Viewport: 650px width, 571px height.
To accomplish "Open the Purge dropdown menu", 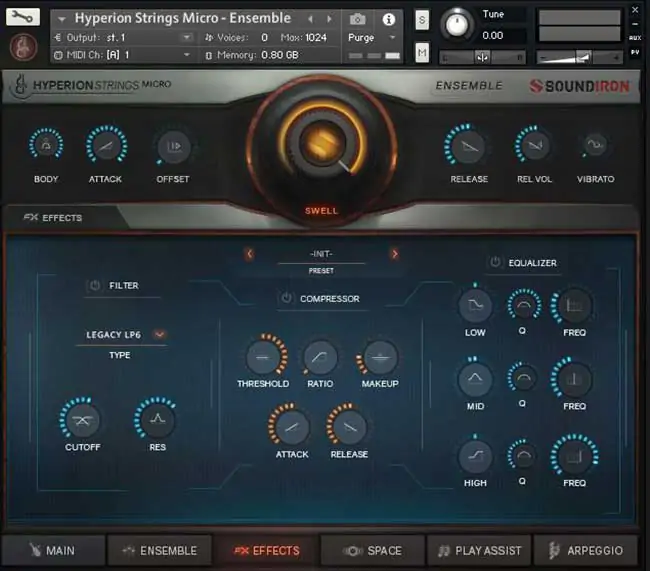I will pyautogui.click(x=371, y=38).
